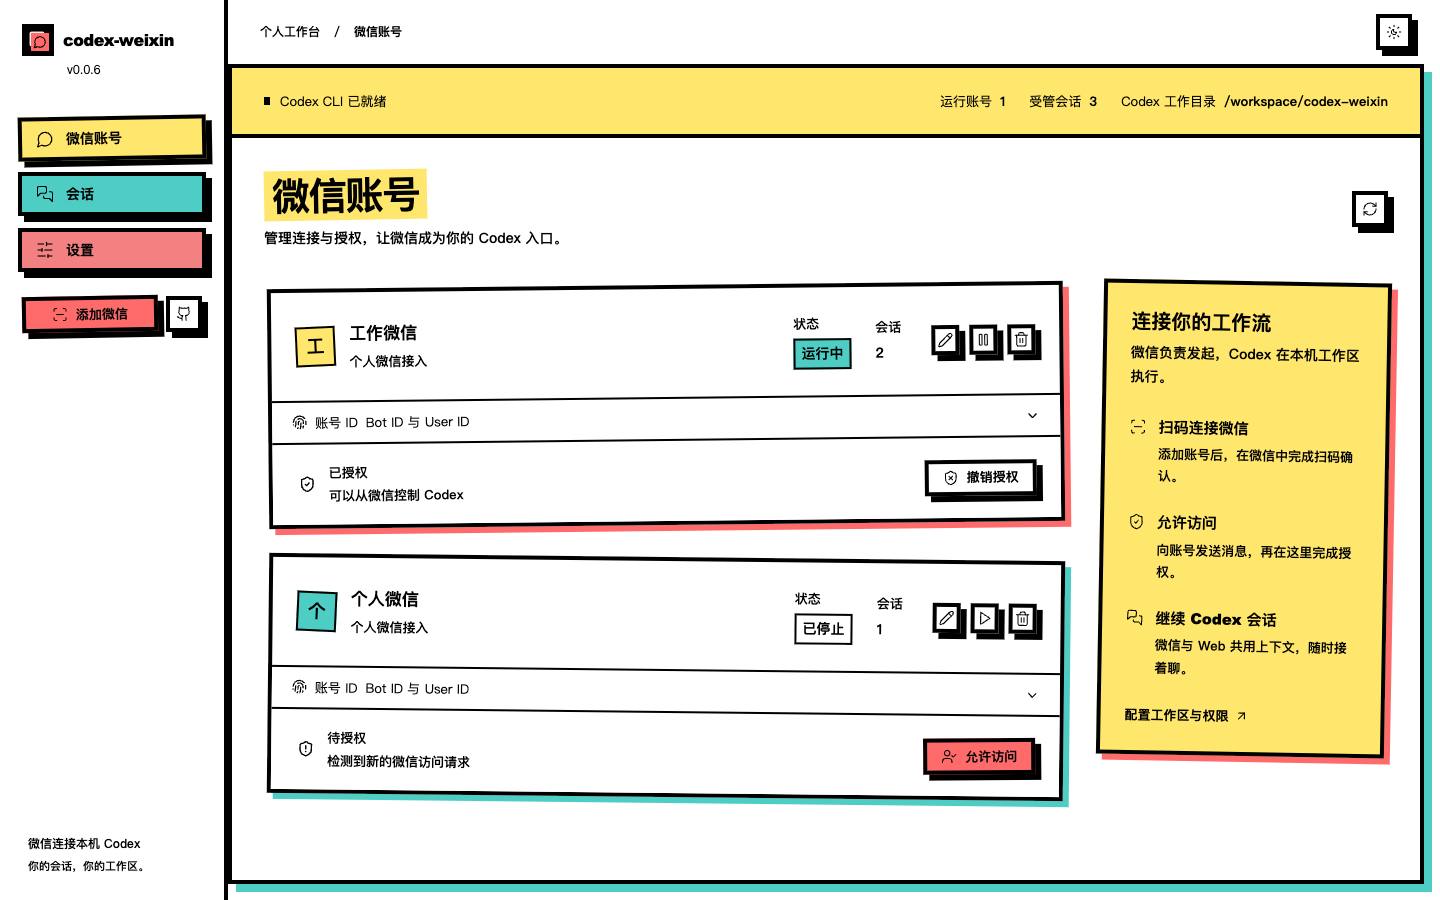Viewport: 1440px width, 900px height.
Task: Open the 设置 sidebar item
Action: 111,250
